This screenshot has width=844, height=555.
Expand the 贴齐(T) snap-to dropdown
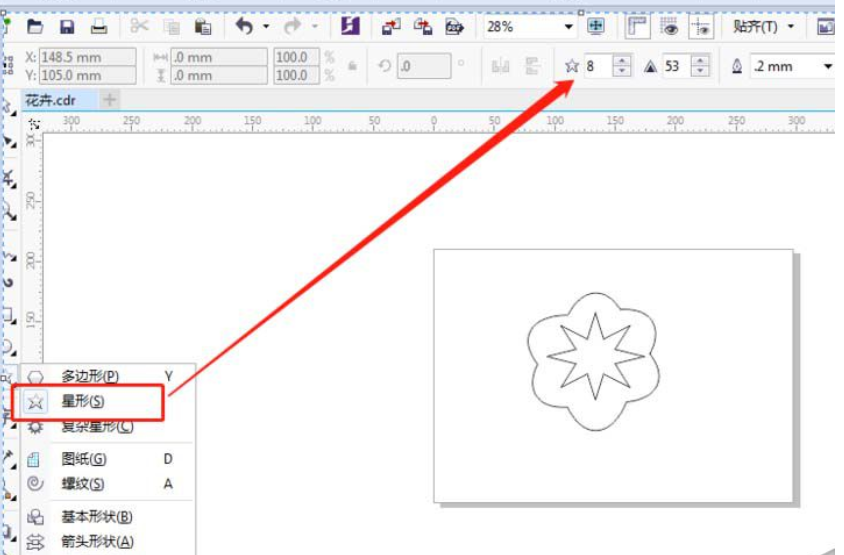(791, 26)
